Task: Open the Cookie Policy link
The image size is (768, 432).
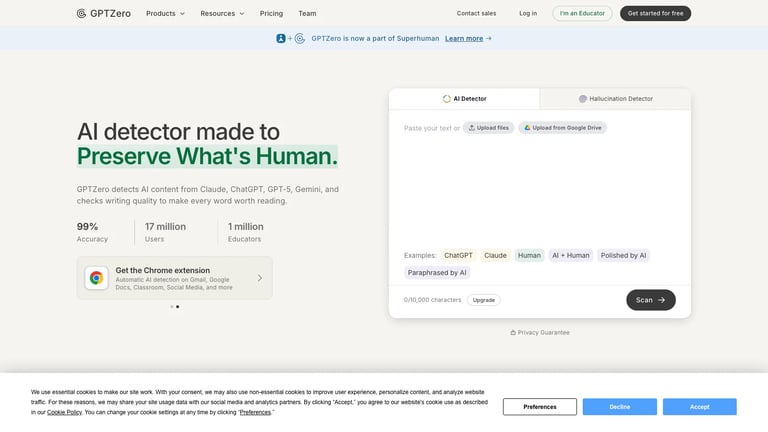Action: pyautogui.click(x=64, y=412)
